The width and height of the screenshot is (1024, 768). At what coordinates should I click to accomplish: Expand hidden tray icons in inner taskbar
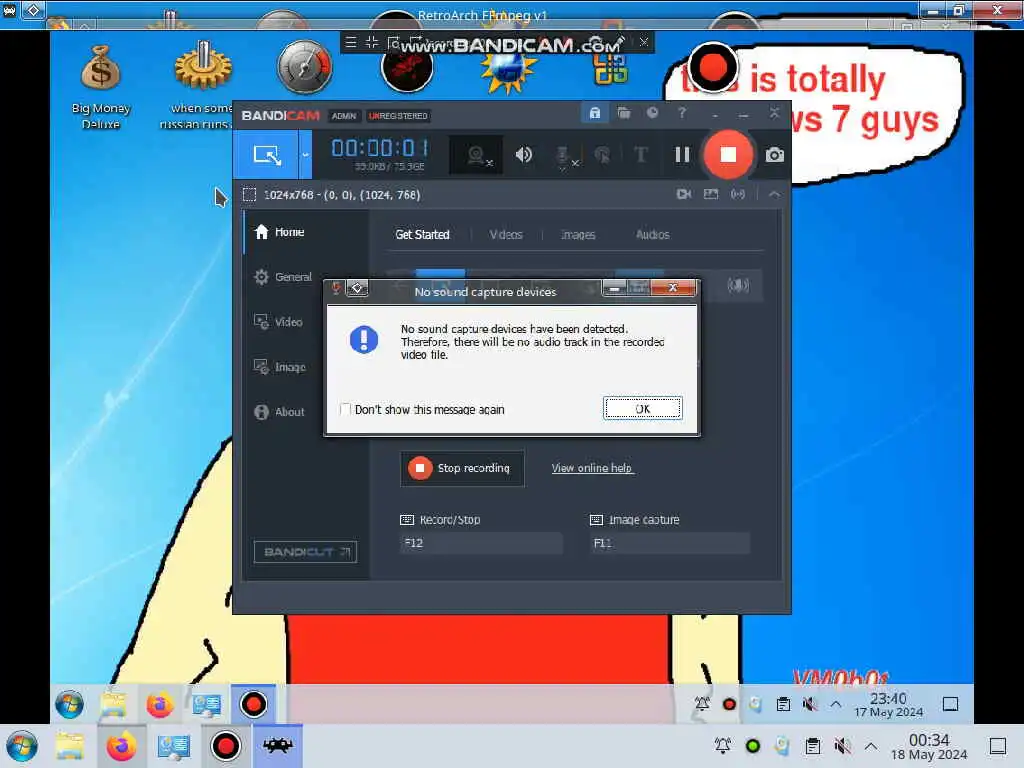click(x=835, y=704)
